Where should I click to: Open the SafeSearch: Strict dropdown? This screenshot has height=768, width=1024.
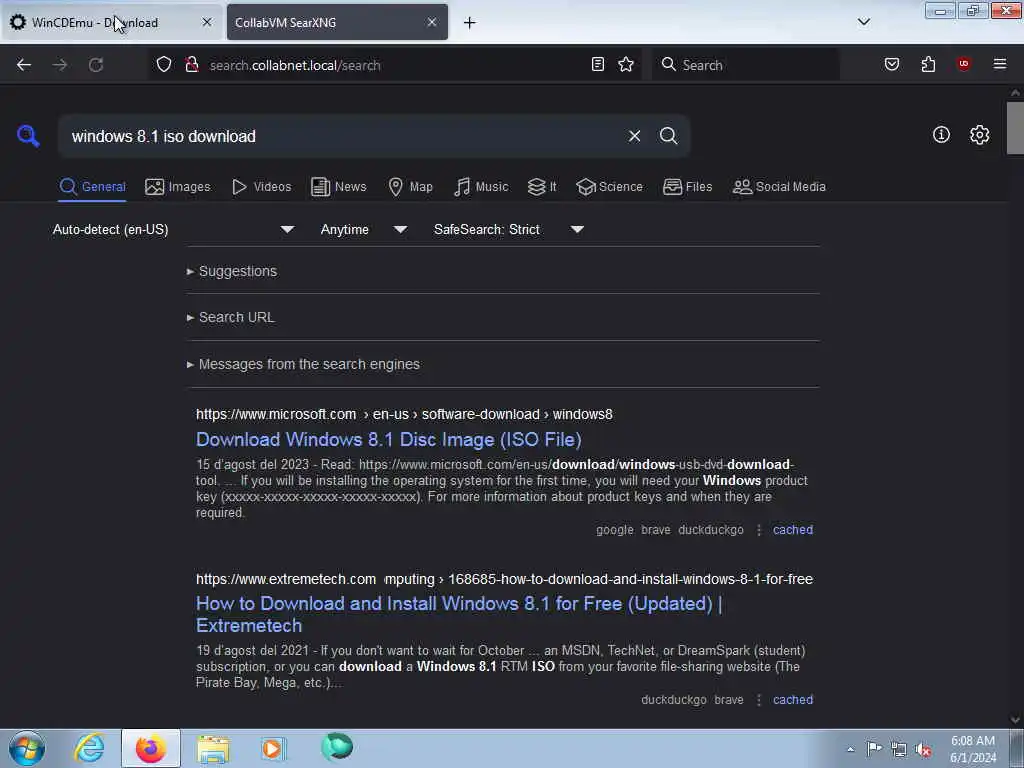coord(509,229)
